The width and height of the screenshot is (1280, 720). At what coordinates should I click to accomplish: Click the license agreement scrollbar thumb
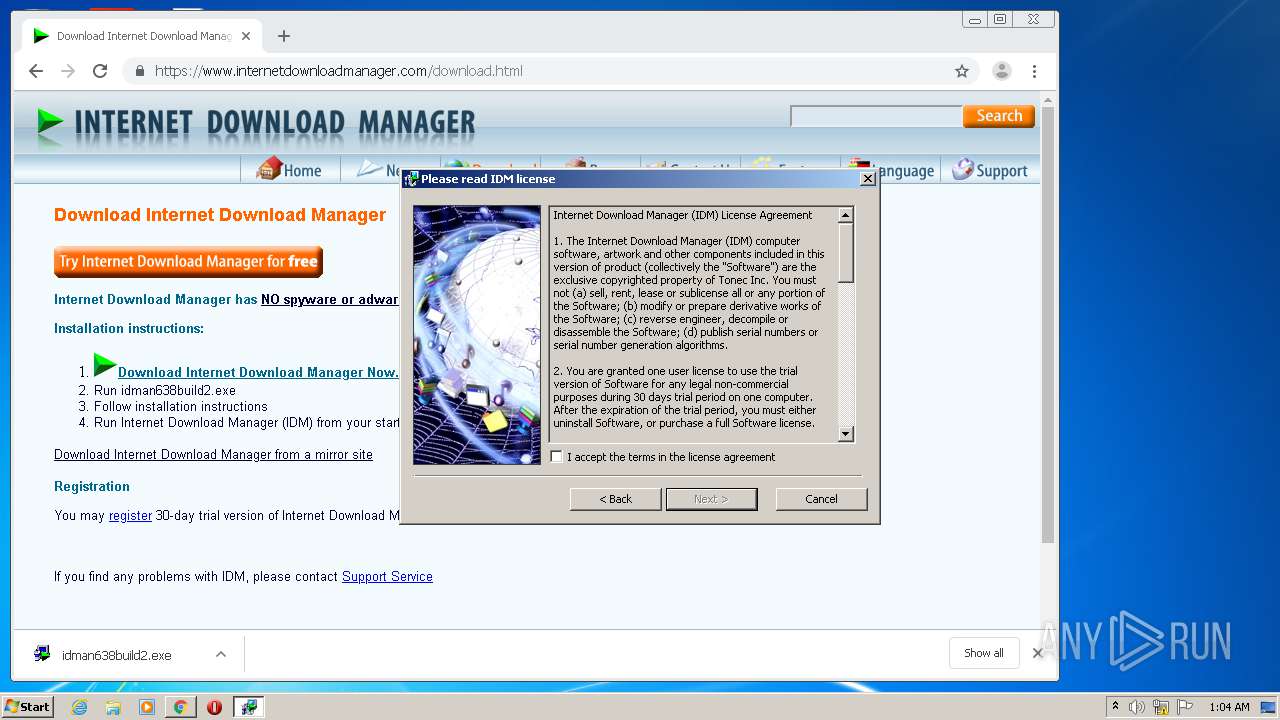click(x=846, y=253)
